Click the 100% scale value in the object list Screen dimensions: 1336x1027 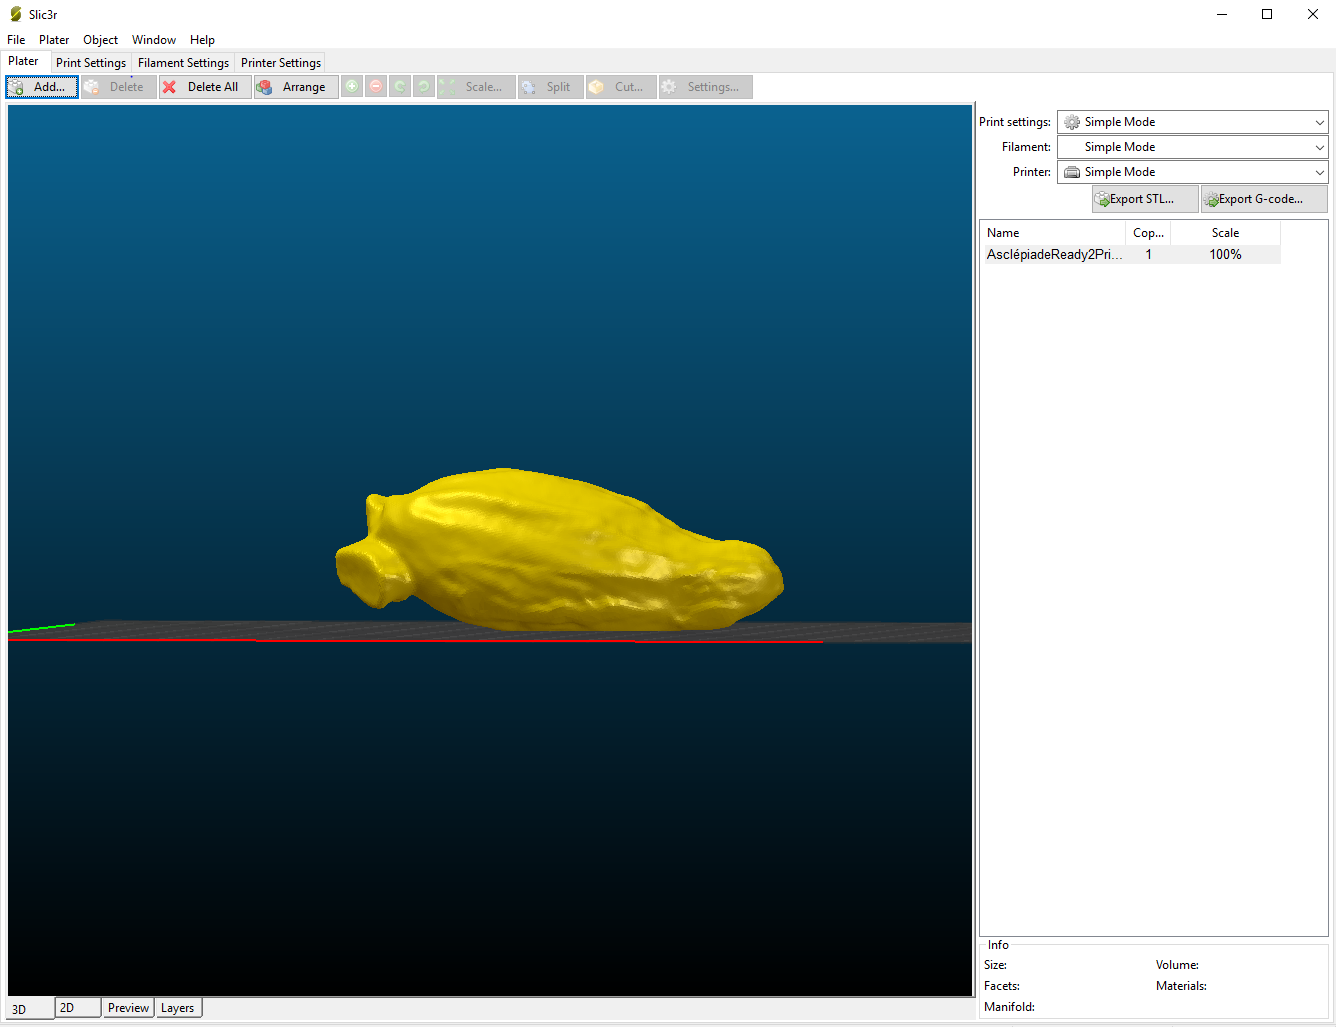click(x=1225, y=255)
